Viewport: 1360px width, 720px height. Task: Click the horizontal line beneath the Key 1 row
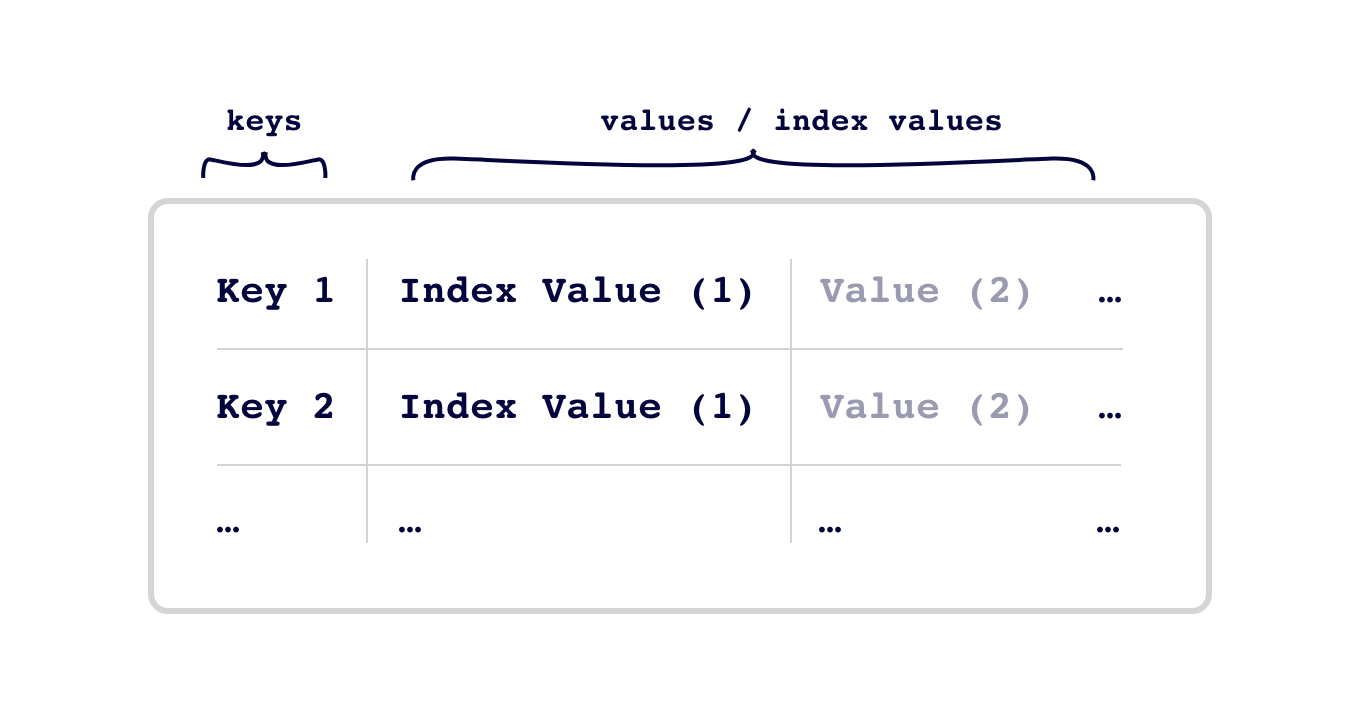pyautogui.click(x=669, y=349)
